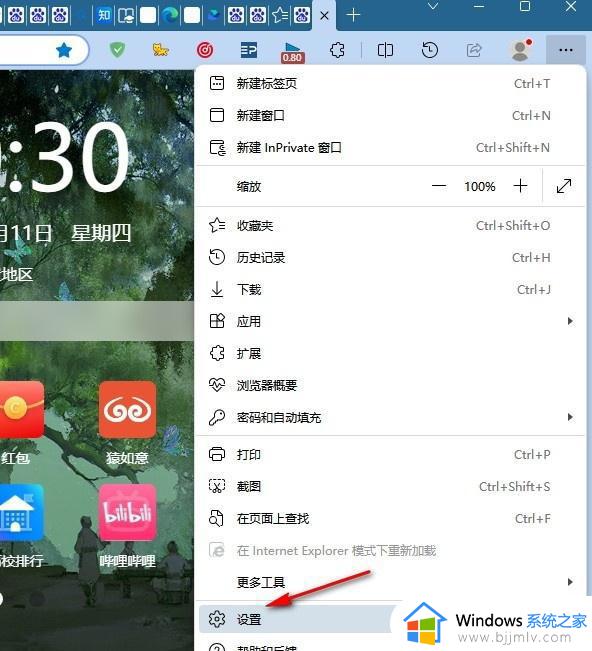Open 下载 from the menu
Screen dimensions: 592x651
click(x=390, y=289)
